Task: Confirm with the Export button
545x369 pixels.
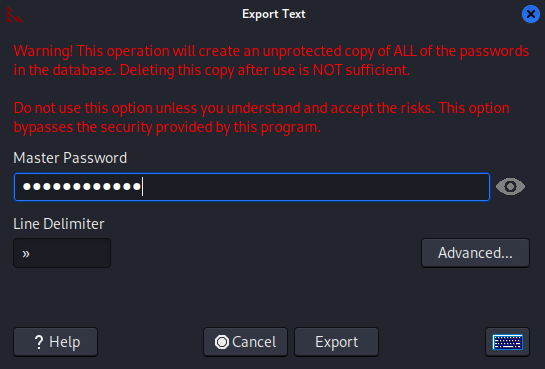Action: tap(336, 342)
